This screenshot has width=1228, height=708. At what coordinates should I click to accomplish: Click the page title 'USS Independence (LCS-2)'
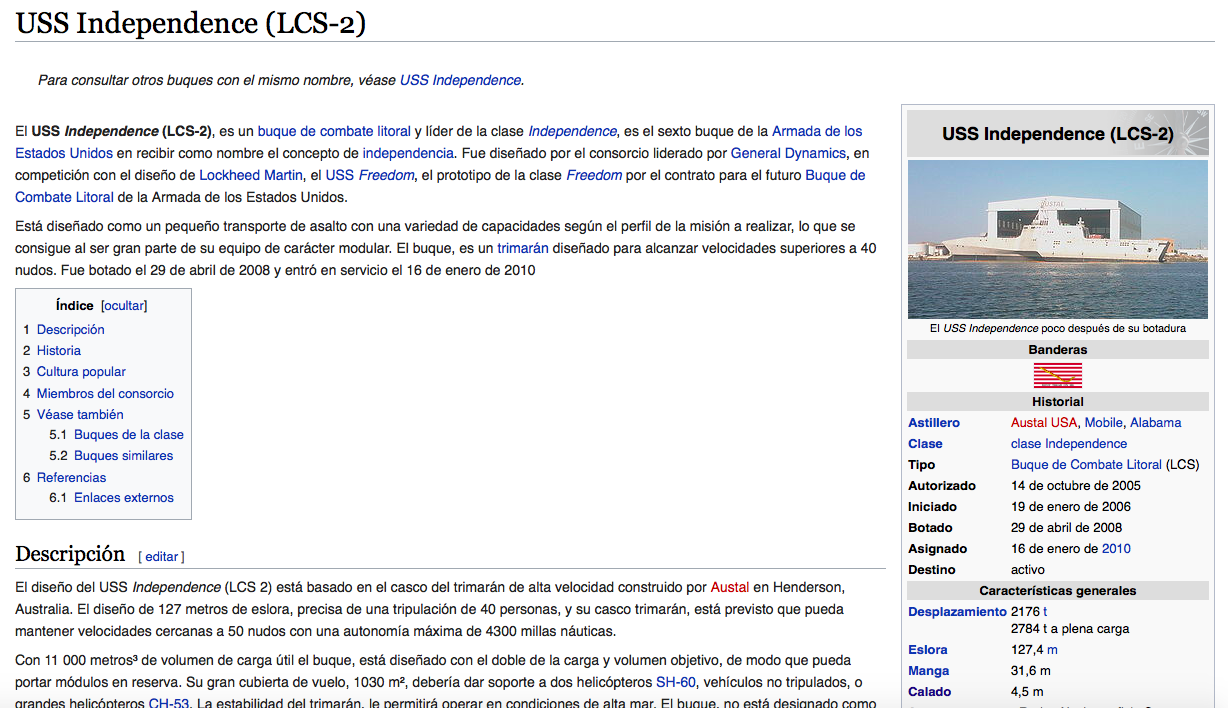[x=190, y=22]
